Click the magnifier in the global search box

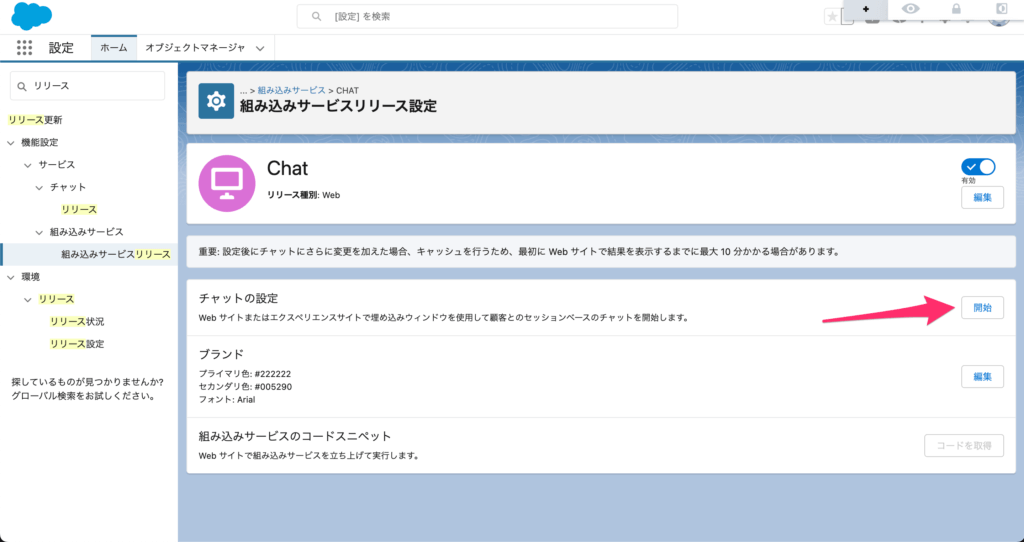[x=316, y=16]
